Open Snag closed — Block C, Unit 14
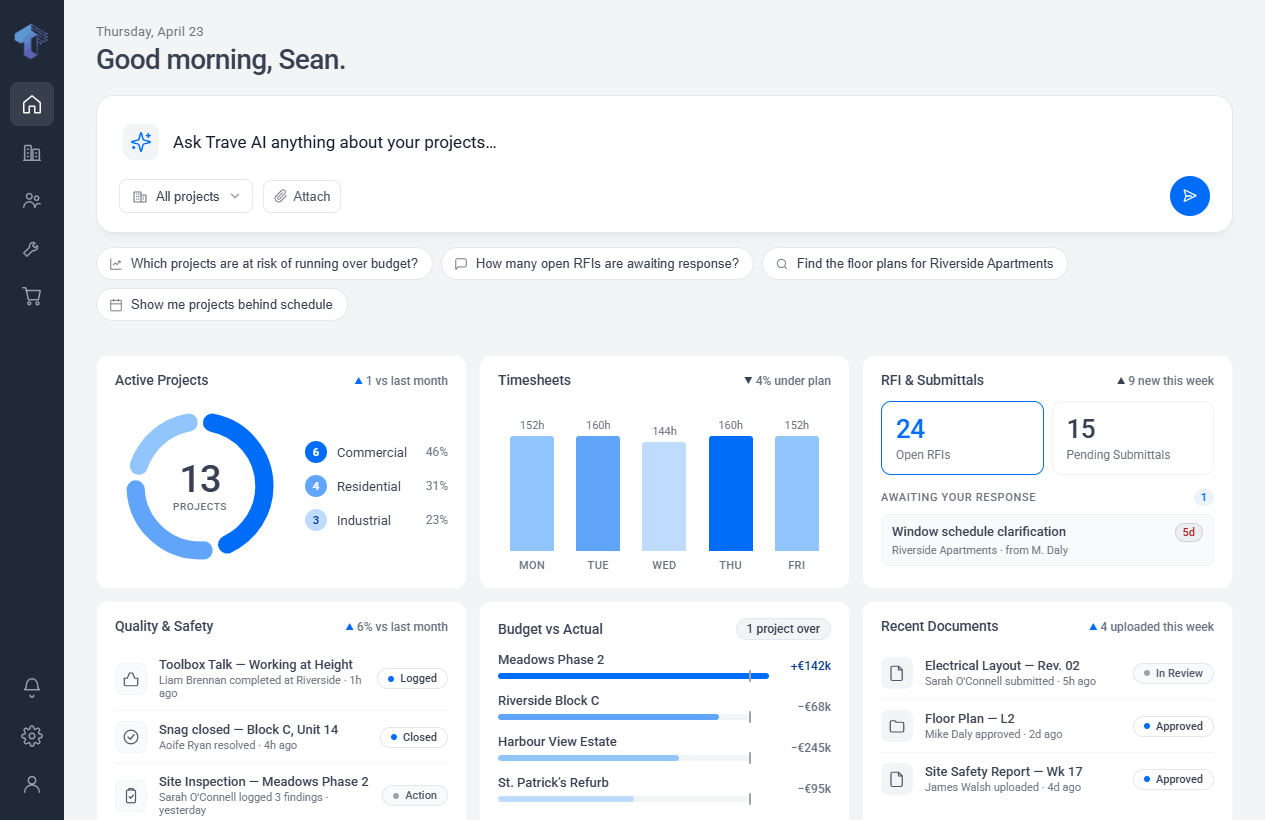 281,737
